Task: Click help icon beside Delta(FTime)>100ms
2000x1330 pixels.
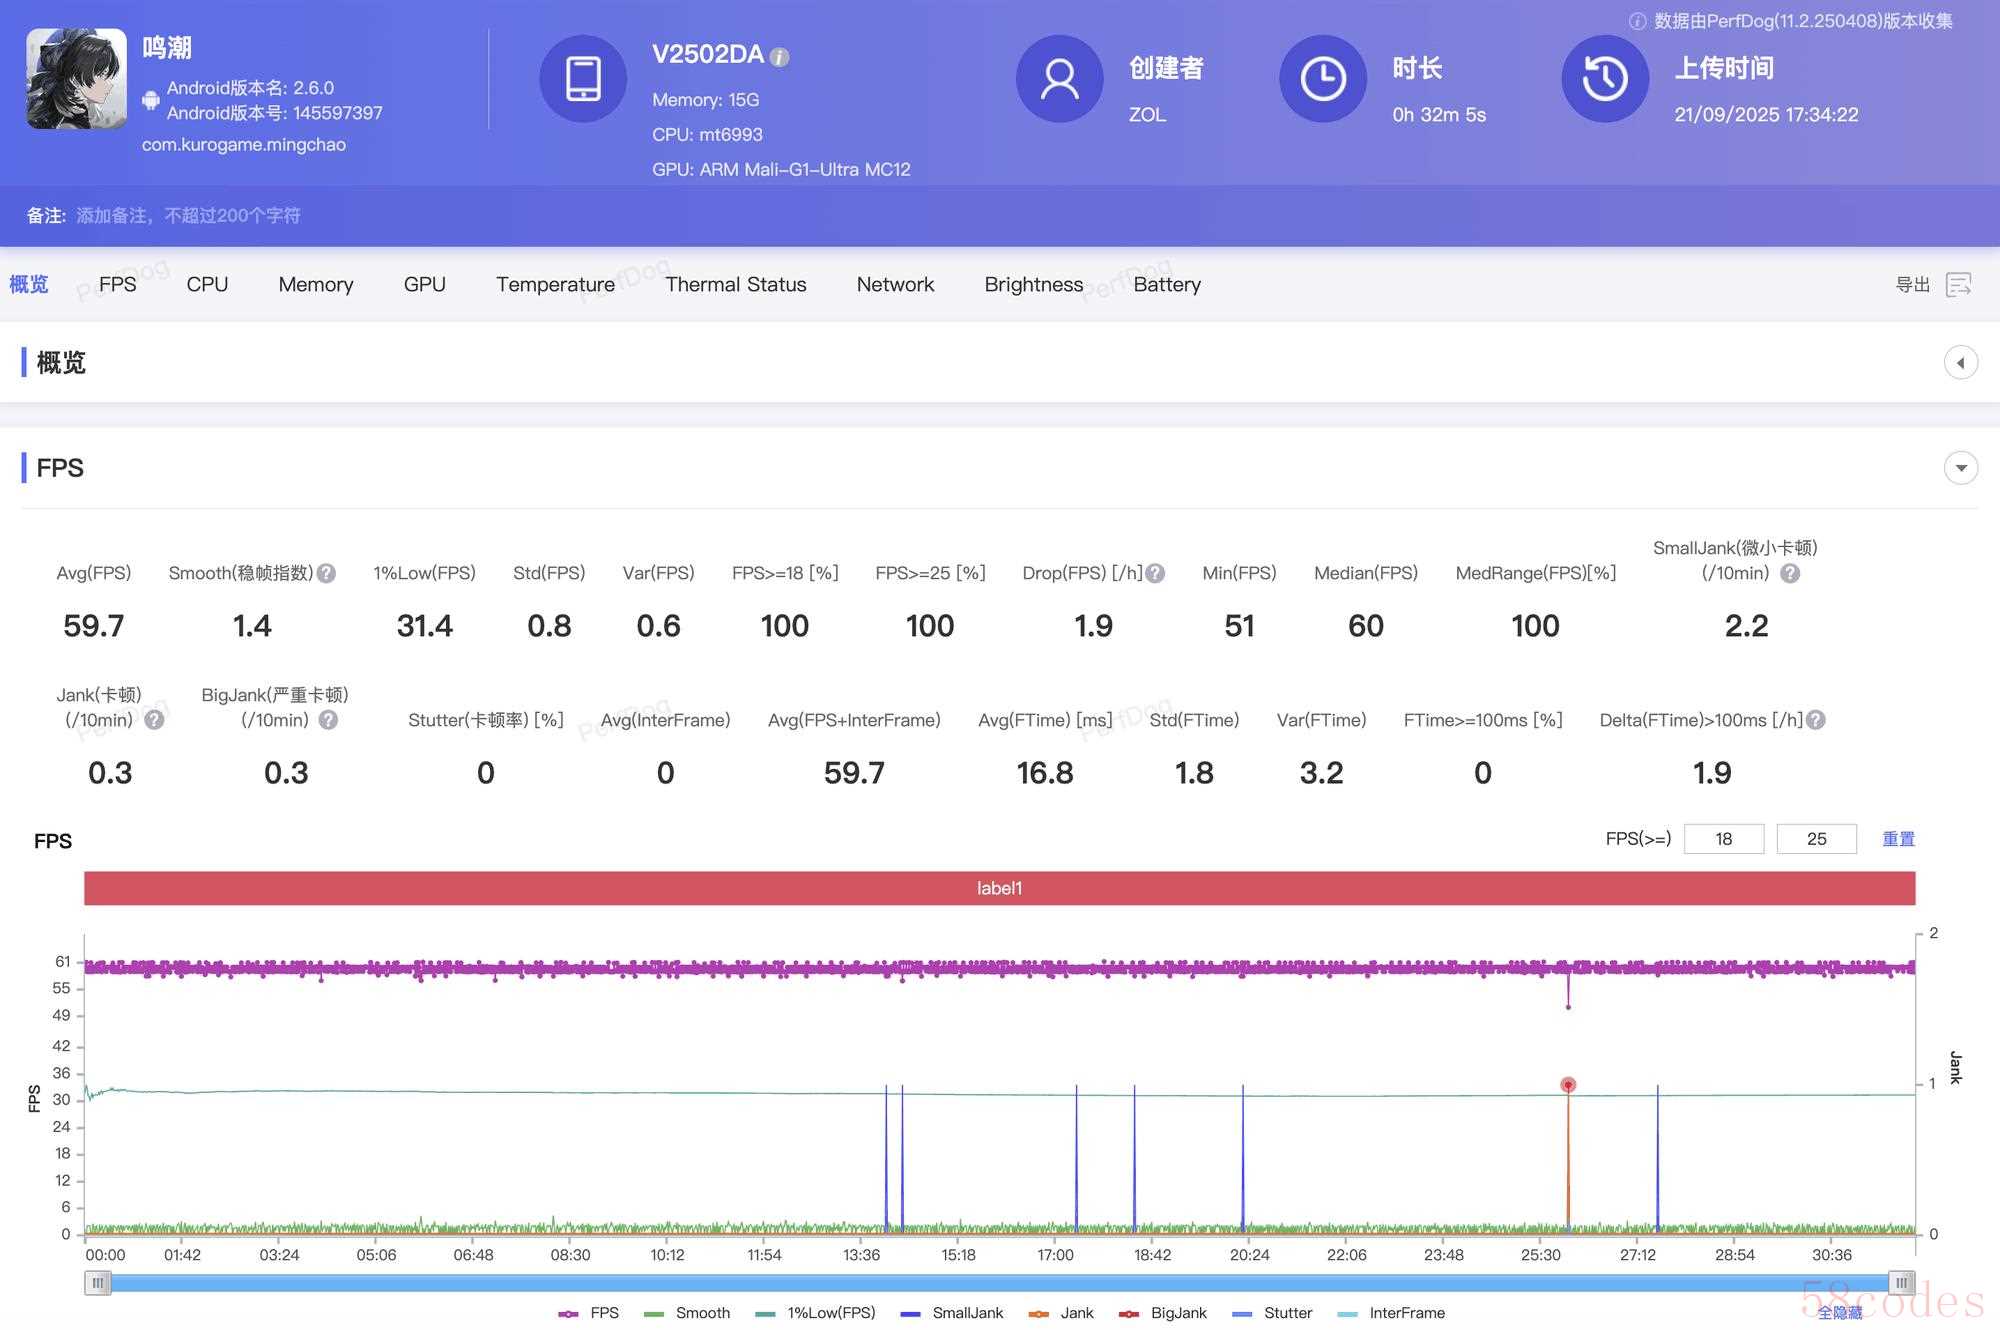Action: pyautogui.click(x=1816, y=720)
